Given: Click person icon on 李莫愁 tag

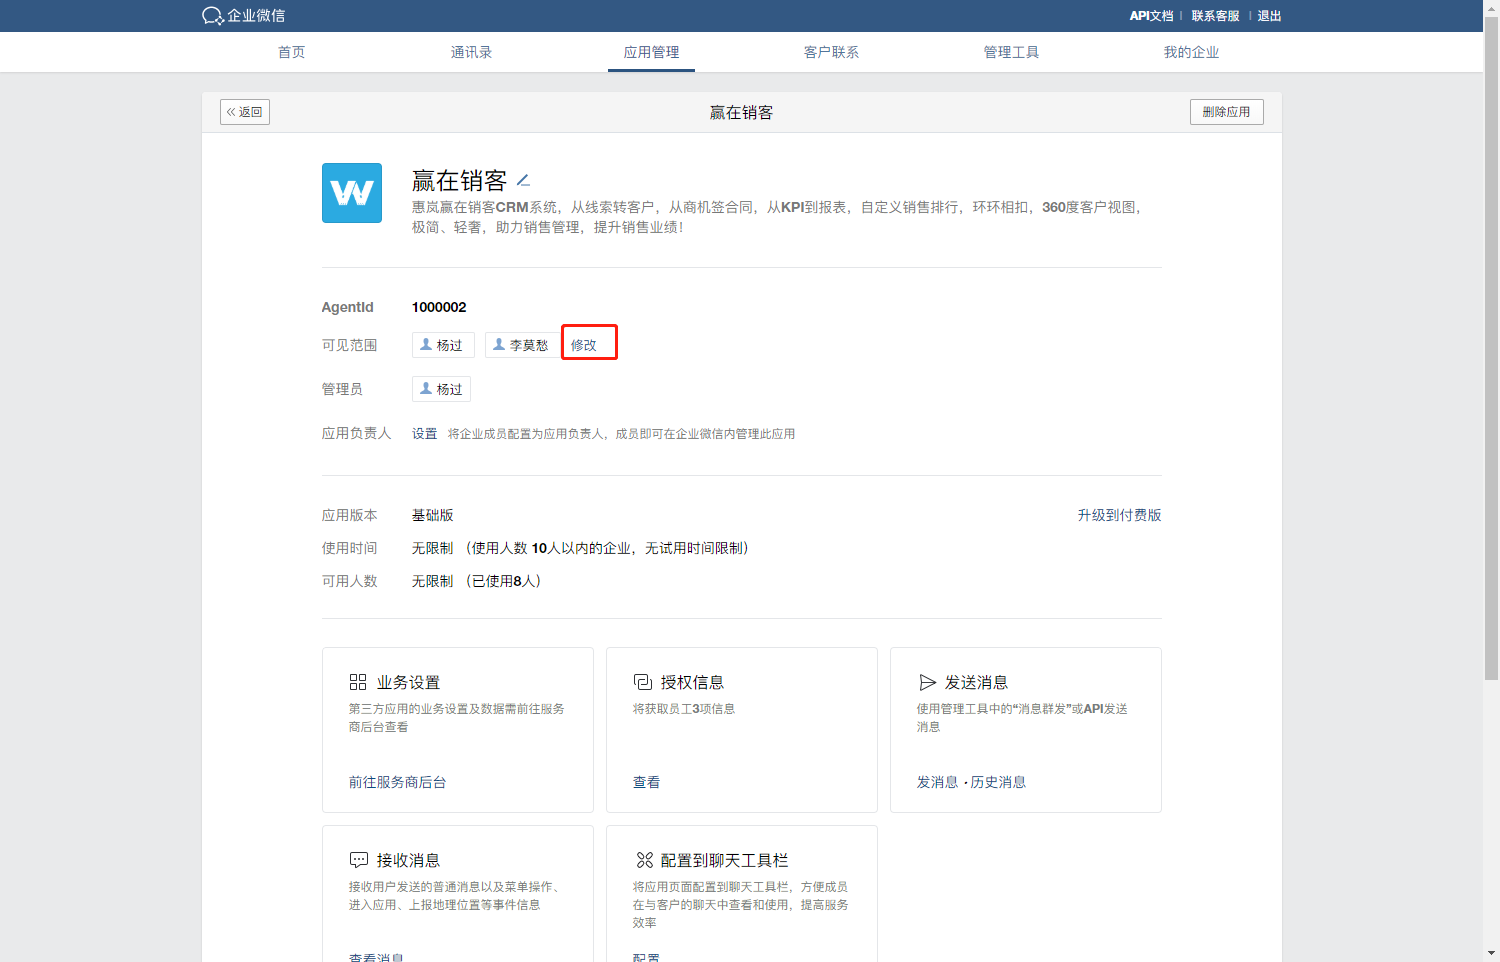Looking at the screenshot, I should click(x=499, y=344).
